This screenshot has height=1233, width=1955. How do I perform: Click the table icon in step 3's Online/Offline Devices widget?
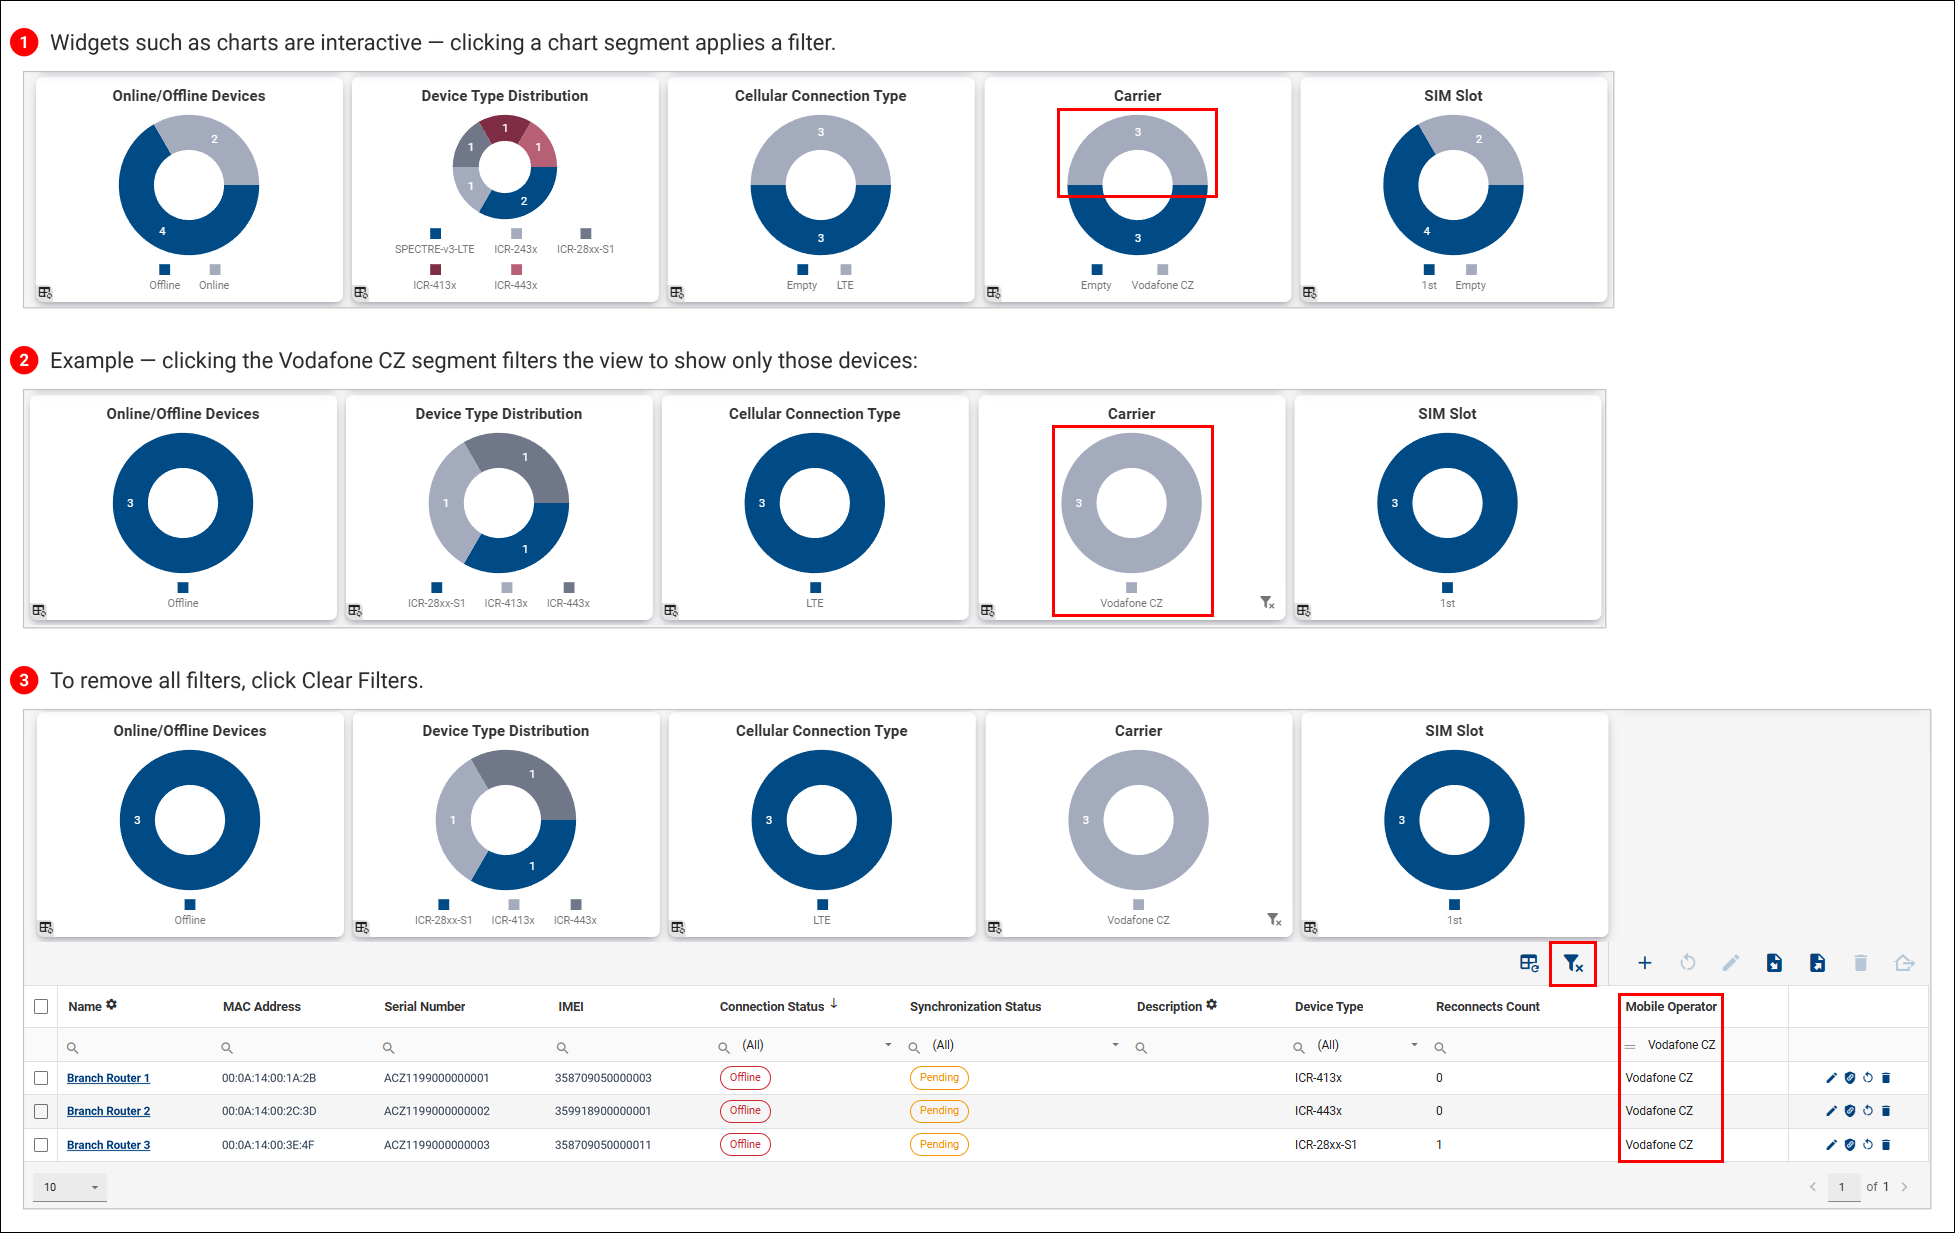click(x=46, y=927)
